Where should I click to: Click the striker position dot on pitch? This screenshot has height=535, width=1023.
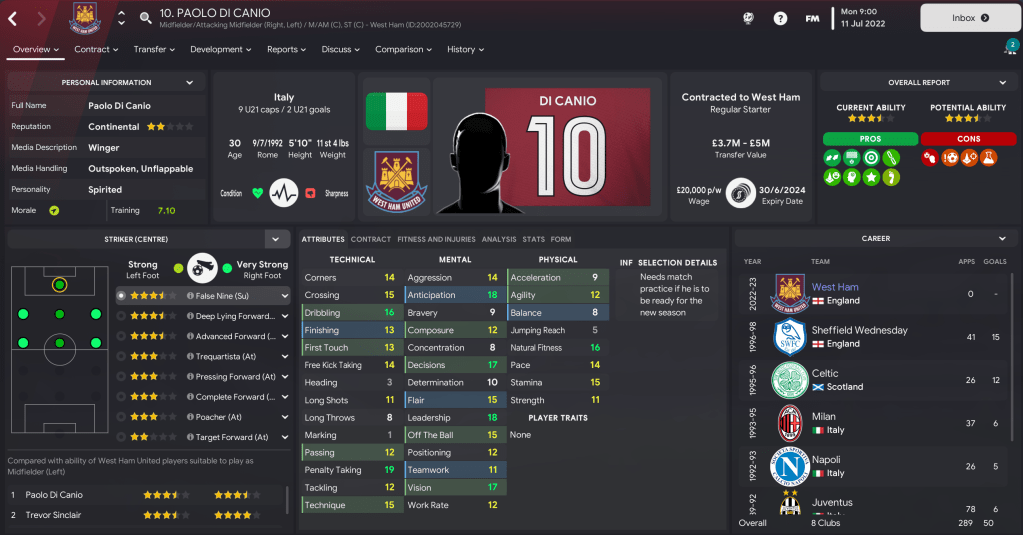click(59, 285)
